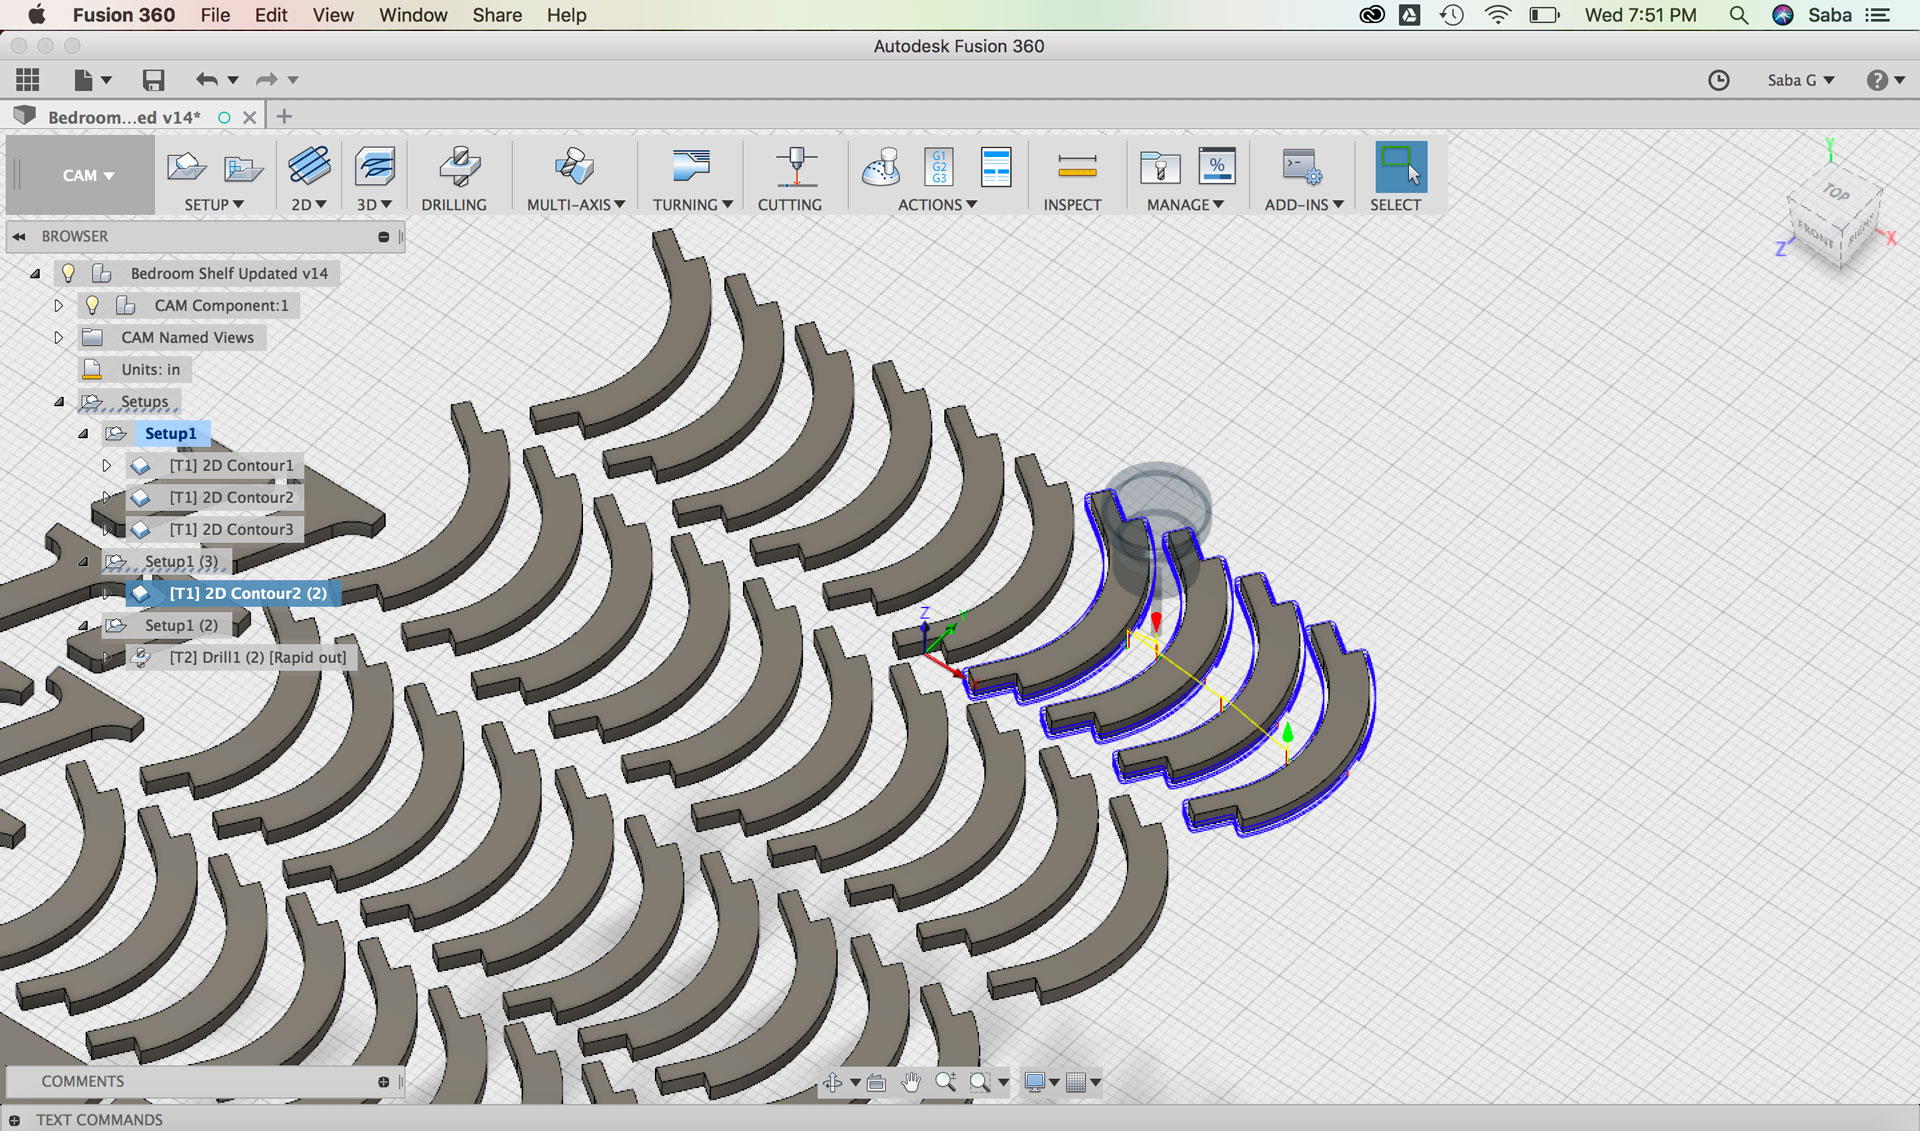Click the ViewCube TOP face

1836,192
